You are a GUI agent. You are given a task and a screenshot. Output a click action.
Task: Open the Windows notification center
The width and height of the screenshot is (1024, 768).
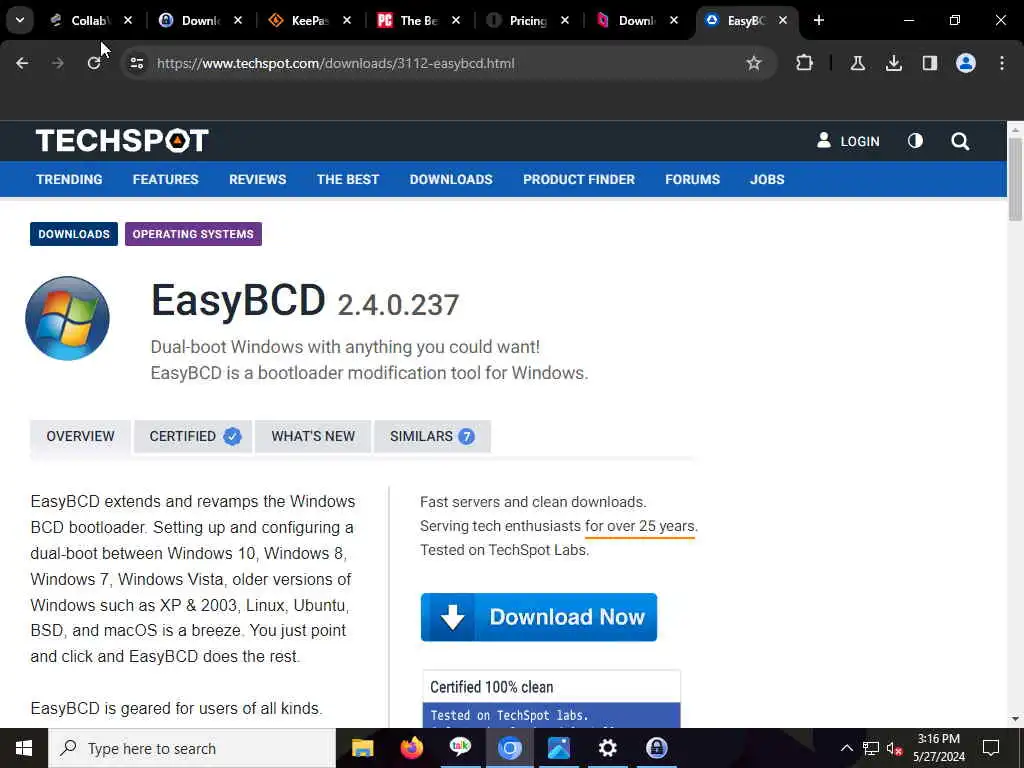pos(991,748)
